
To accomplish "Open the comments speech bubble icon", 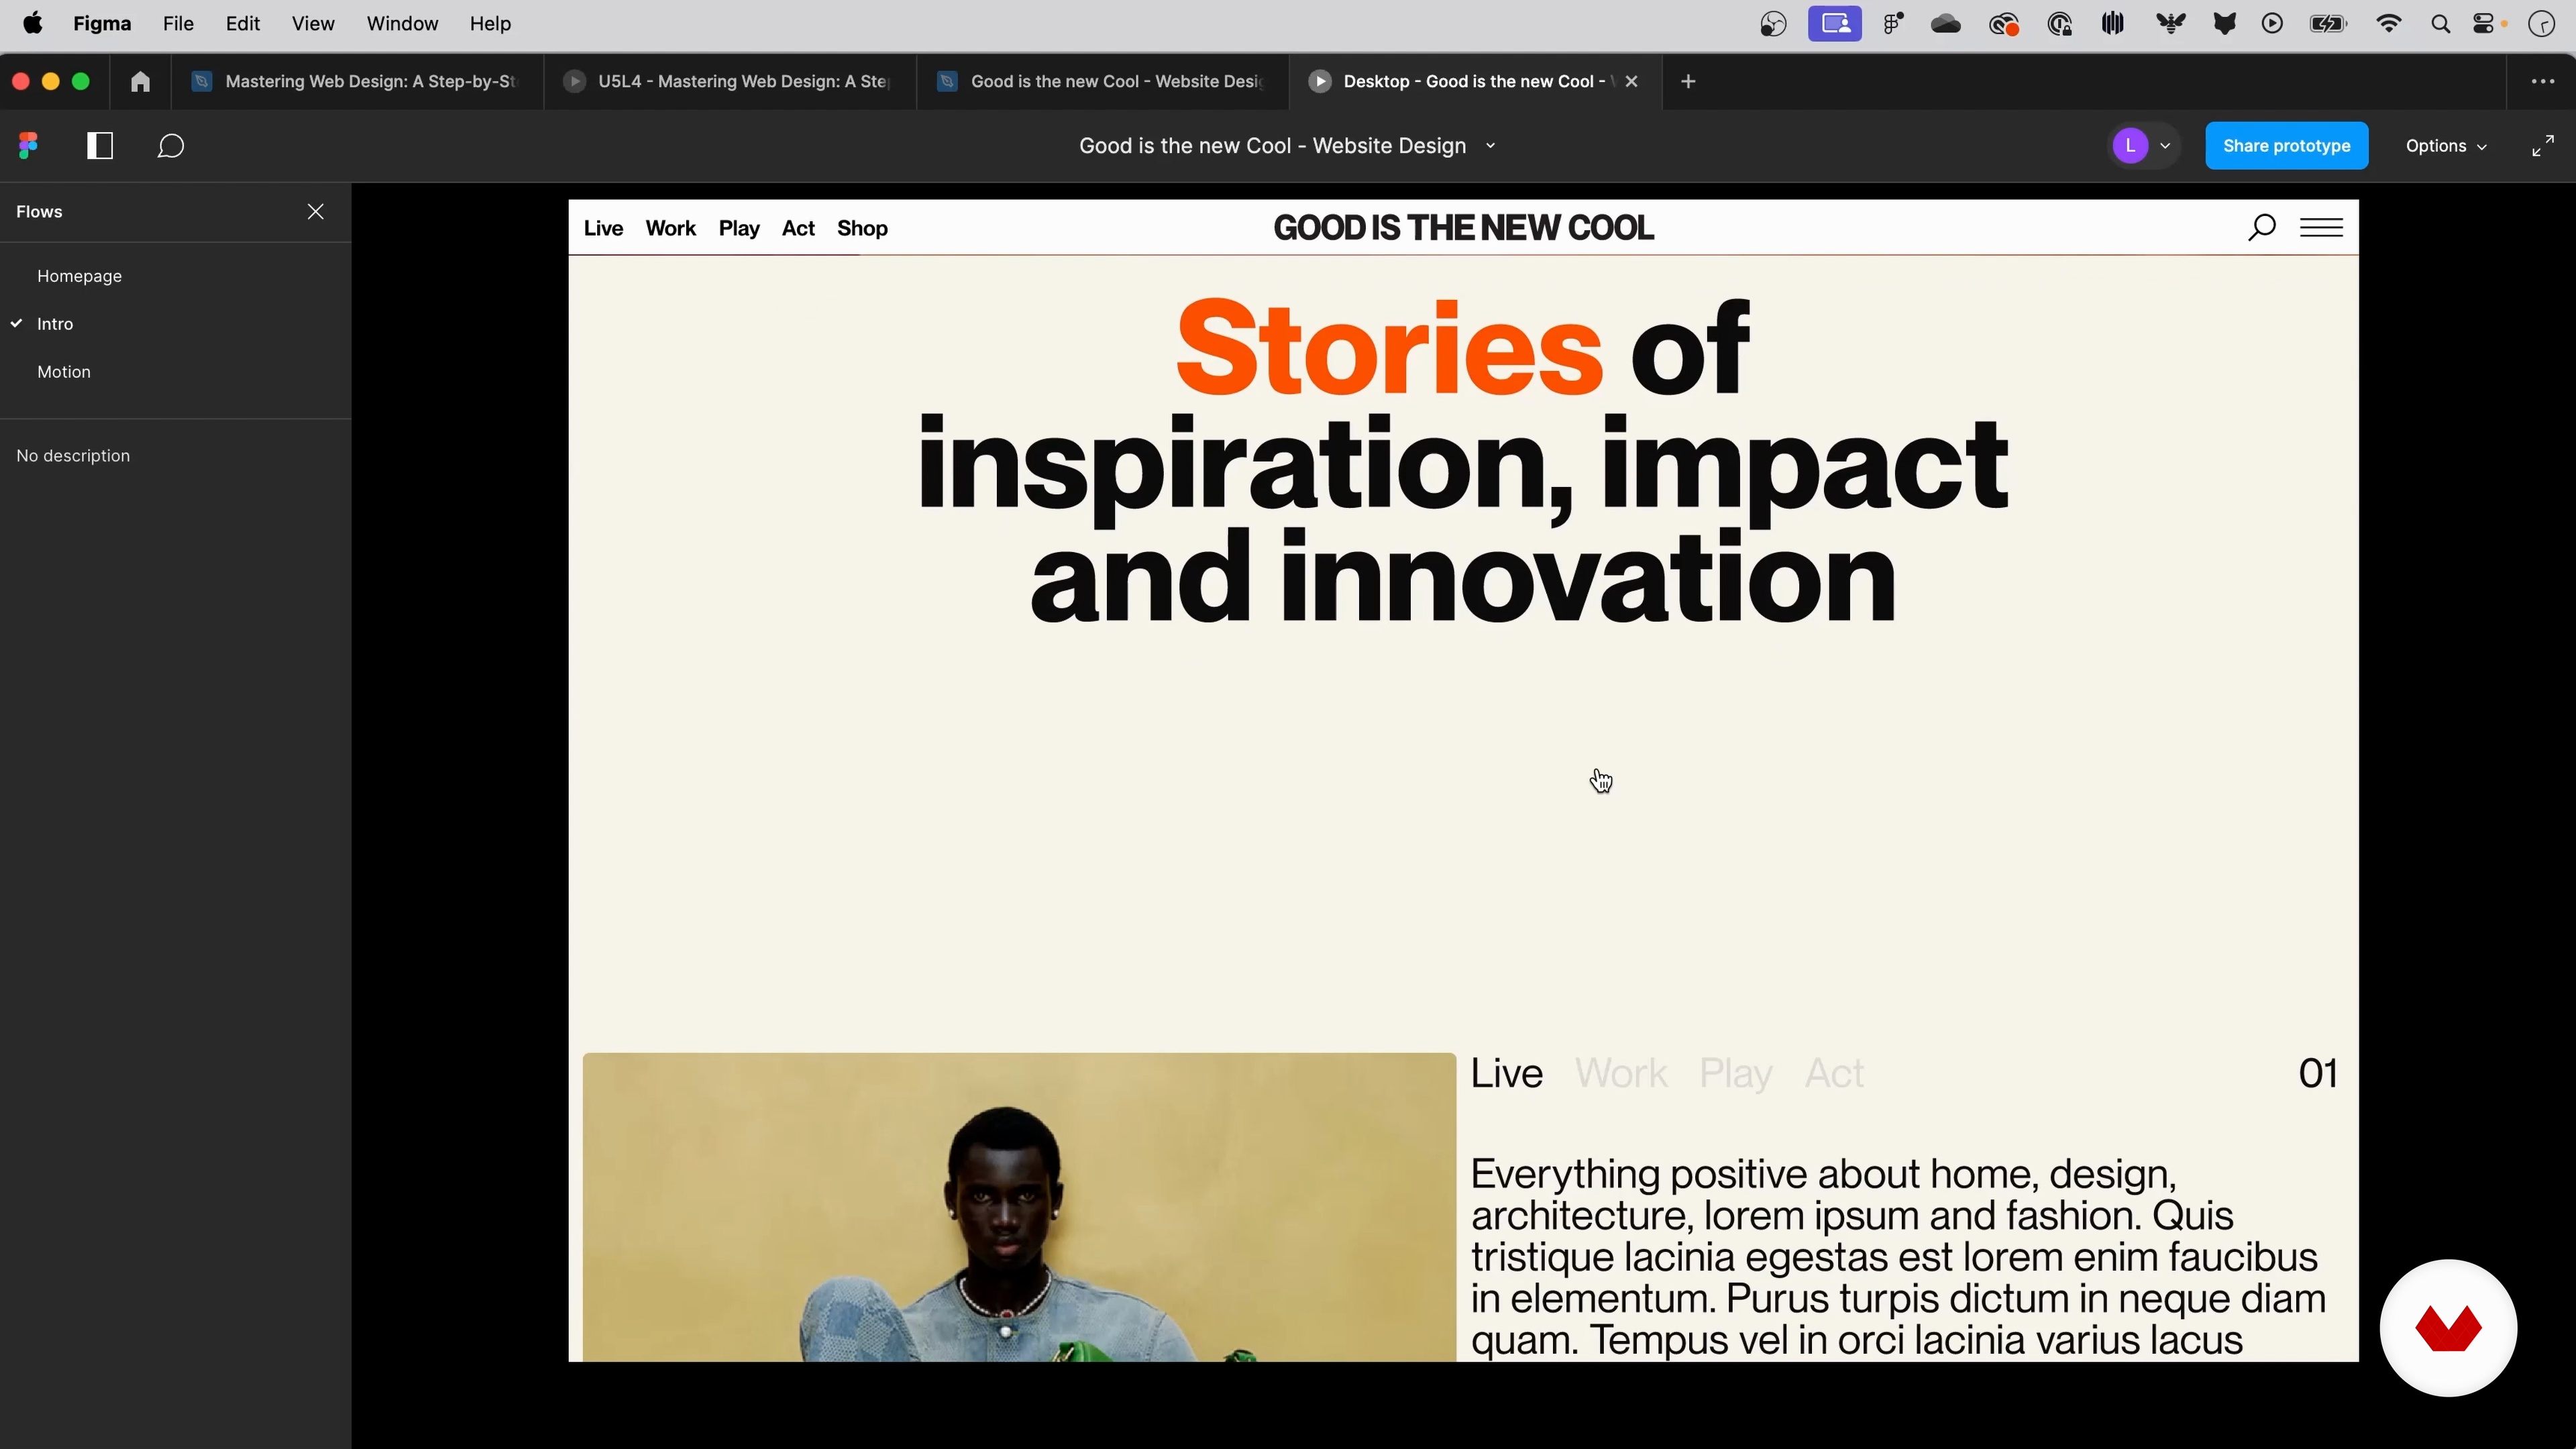I will pyautogui.click(x=171, y=146).
